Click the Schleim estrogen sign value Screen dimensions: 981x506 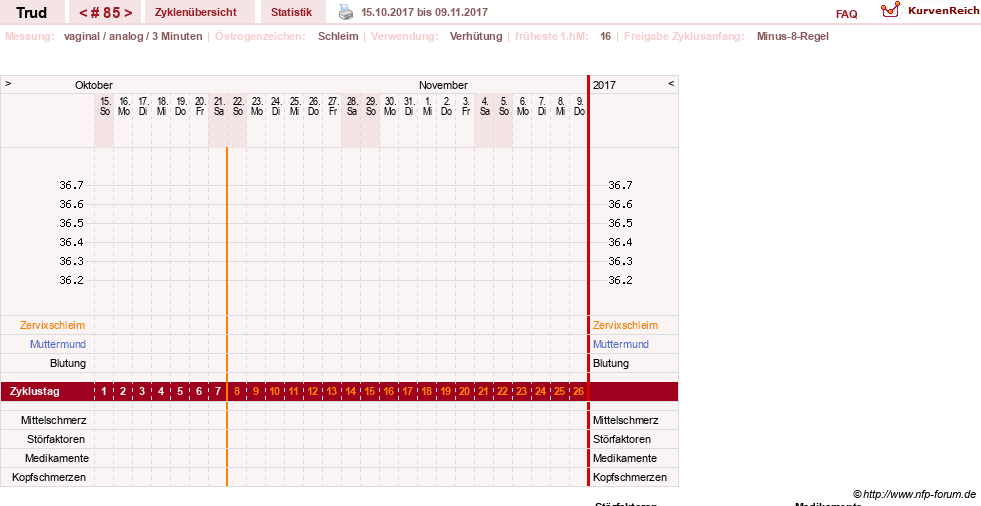(338, 36)
